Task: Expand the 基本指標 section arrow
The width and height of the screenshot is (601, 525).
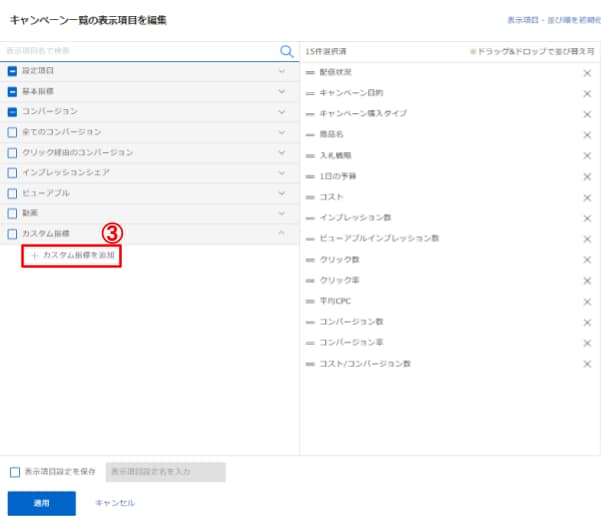Action: click(x=281, y=91)
